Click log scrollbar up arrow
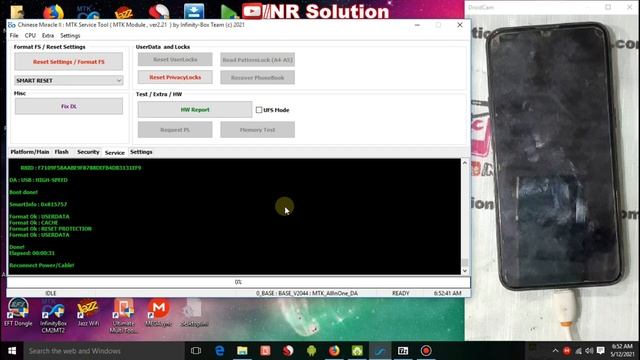This screenshot has width=640, height=360. point(464,163)
